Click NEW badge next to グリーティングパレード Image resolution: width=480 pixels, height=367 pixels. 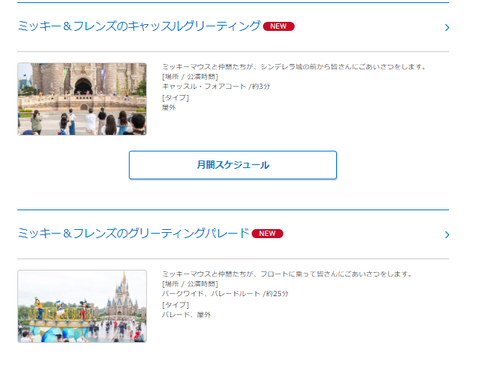(x=267, y=234)
